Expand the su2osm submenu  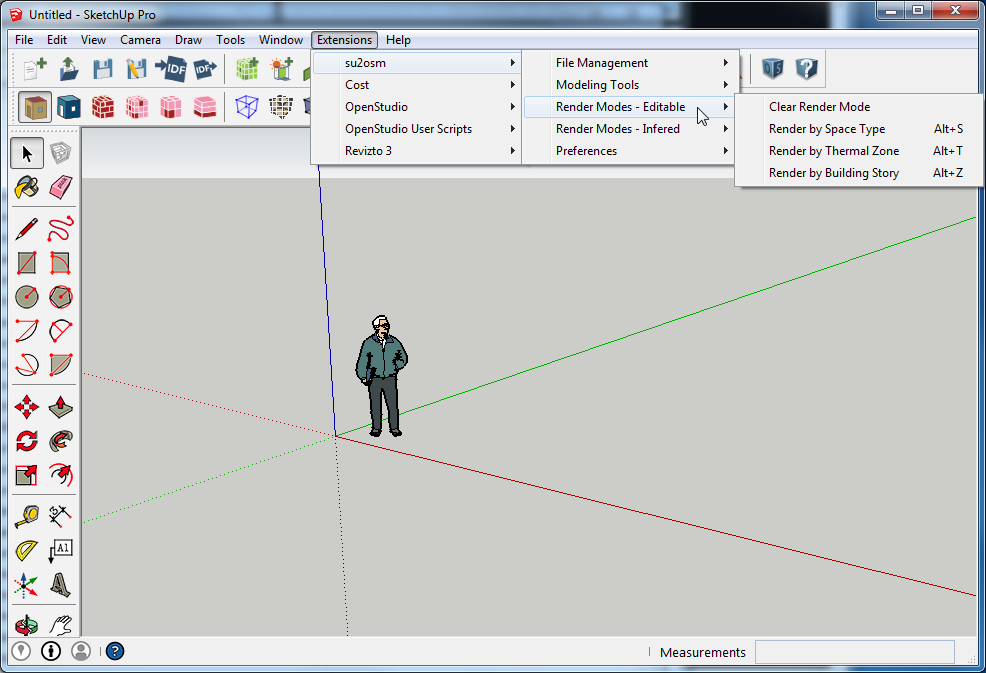coord(416,63)
